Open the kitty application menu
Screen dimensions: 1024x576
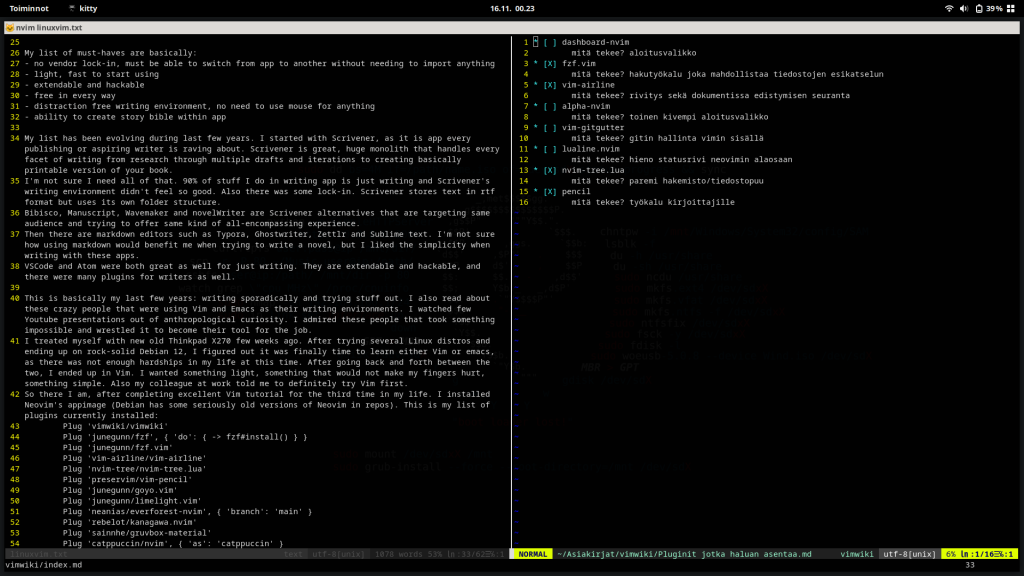point(83,8)
